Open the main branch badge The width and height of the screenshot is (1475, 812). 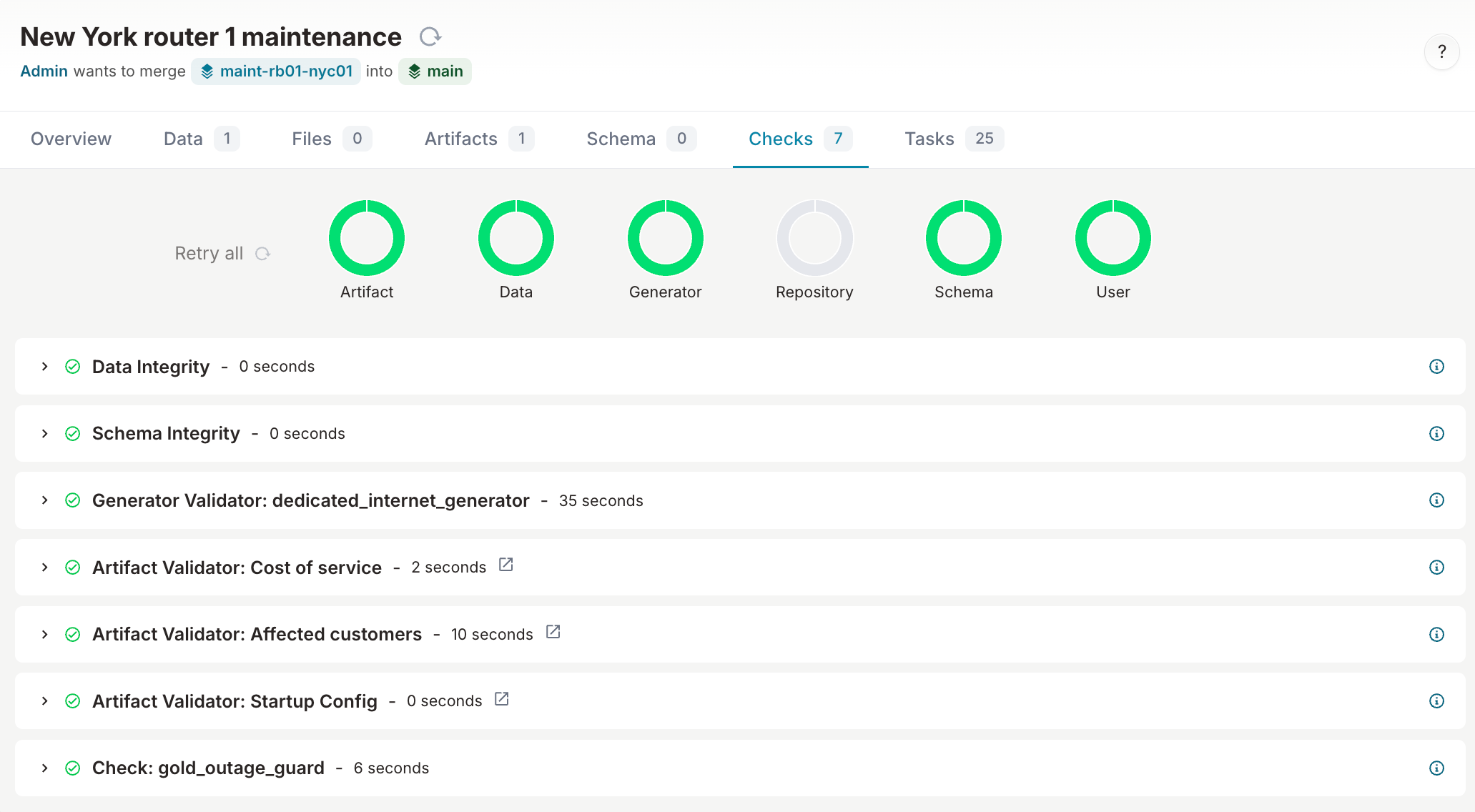pyautogui.click(x=435, y=72)
